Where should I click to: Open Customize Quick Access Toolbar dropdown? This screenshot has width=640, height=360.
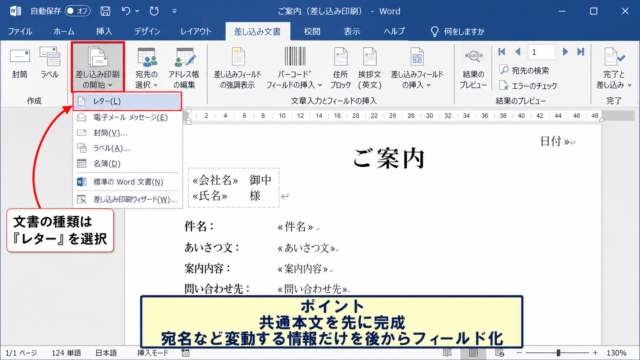174,11
